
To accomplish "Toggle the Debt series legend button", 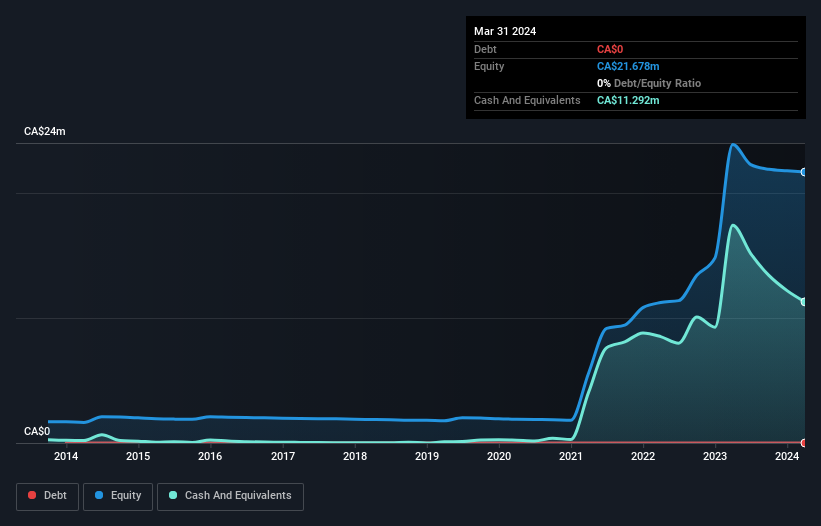I will pos(48,496).
